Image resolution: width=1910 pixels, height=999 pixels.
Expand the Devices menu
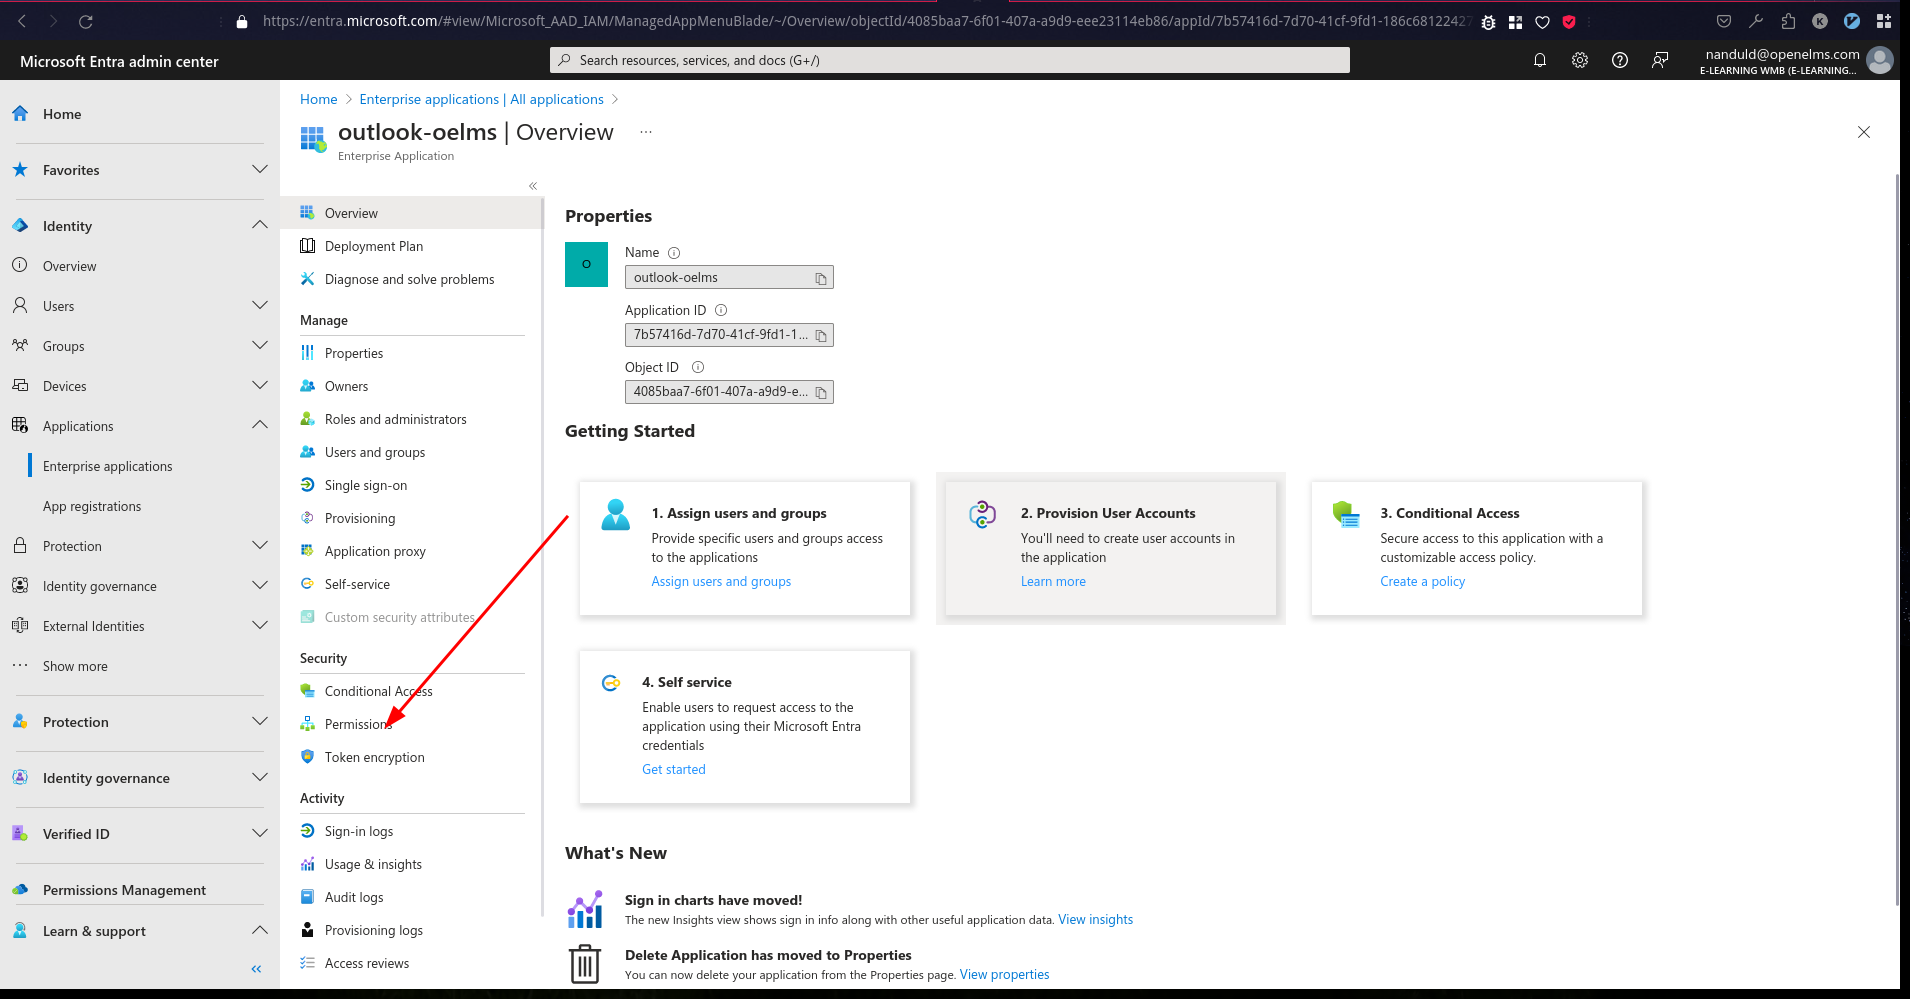click(x=260, y=385)
